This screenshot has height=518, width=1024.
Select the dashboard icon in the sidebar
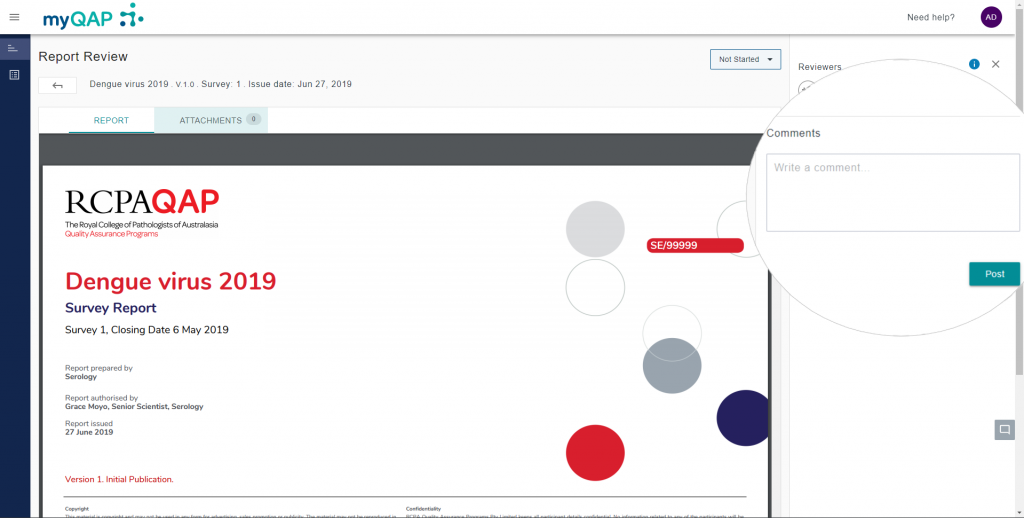(x=14, y=48)
